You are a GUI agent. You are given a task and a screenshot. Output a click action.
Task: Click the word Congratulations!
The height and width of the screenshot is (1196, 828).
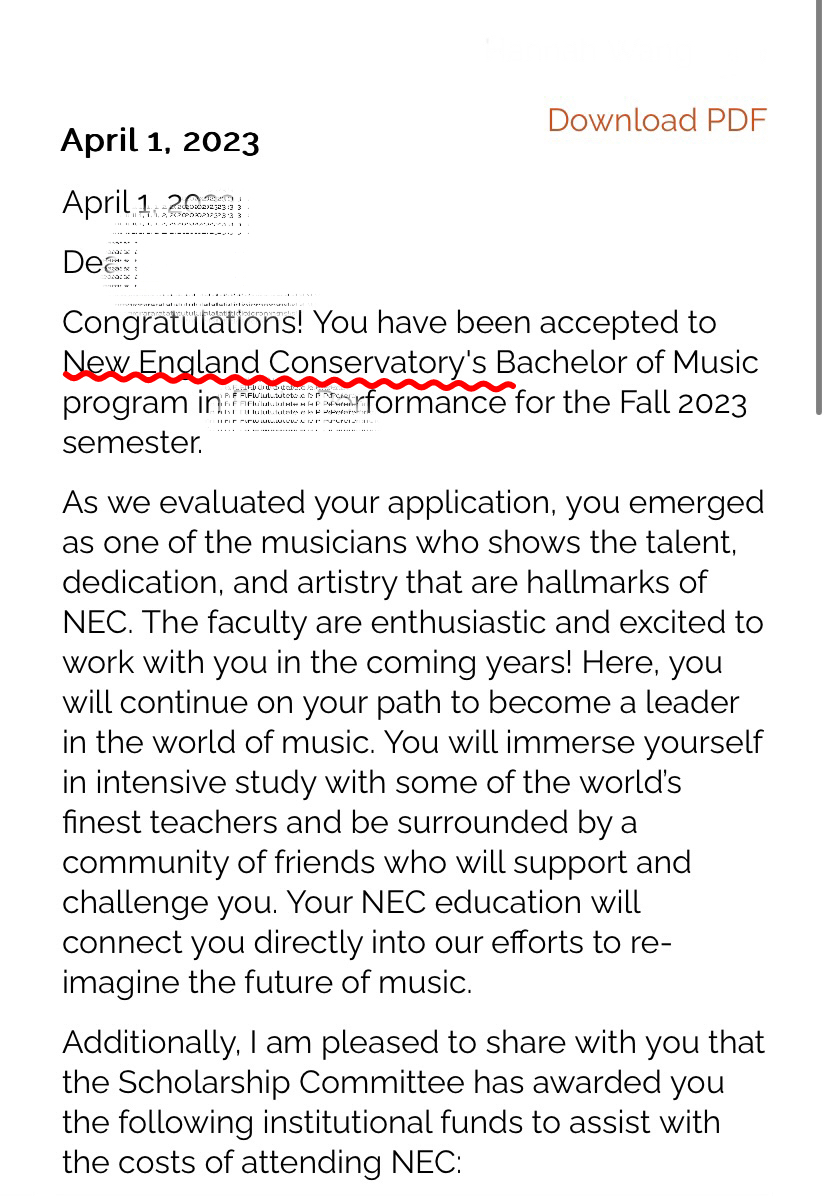click(182, 323)
